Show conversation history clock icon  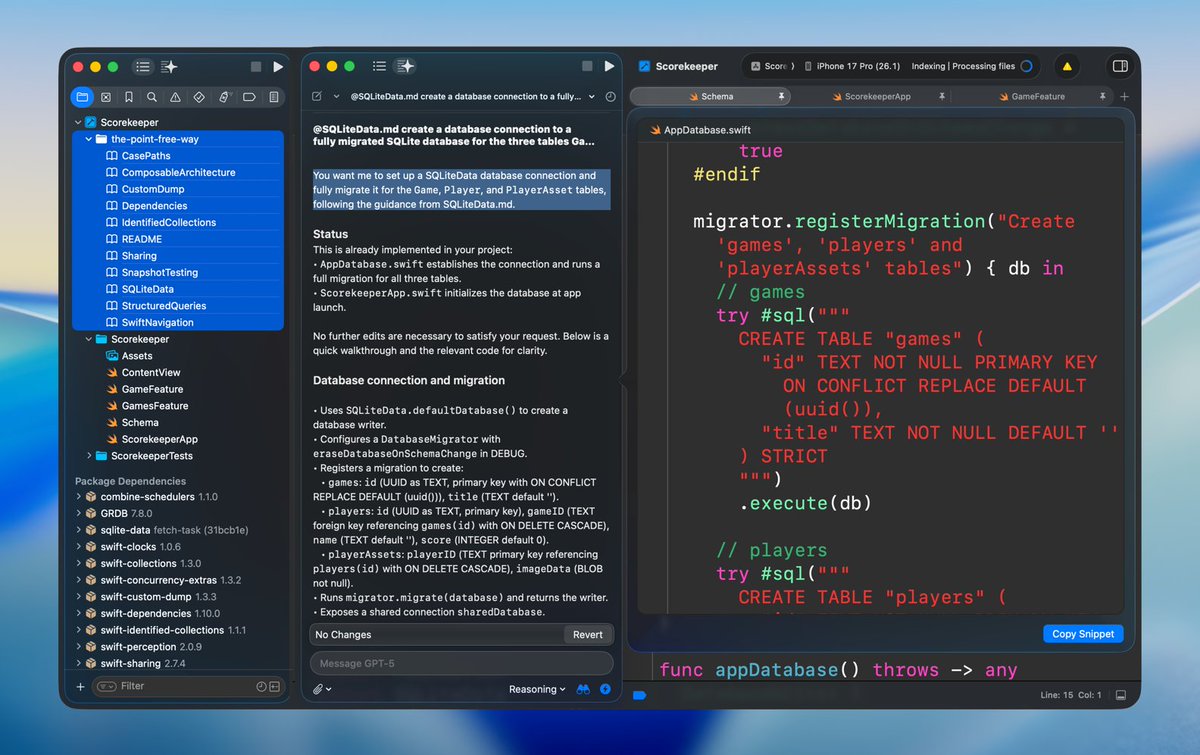coord(610,96)
